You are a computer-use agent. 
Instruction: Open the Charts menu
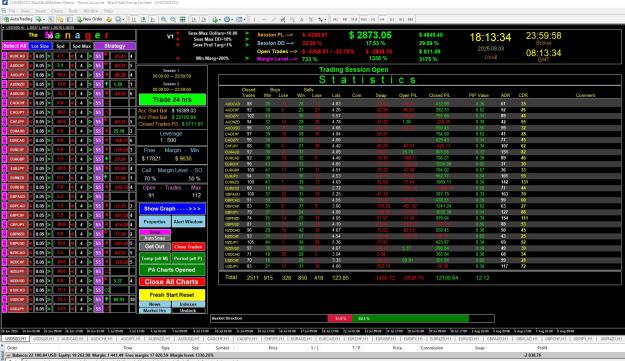click(57, 11)
